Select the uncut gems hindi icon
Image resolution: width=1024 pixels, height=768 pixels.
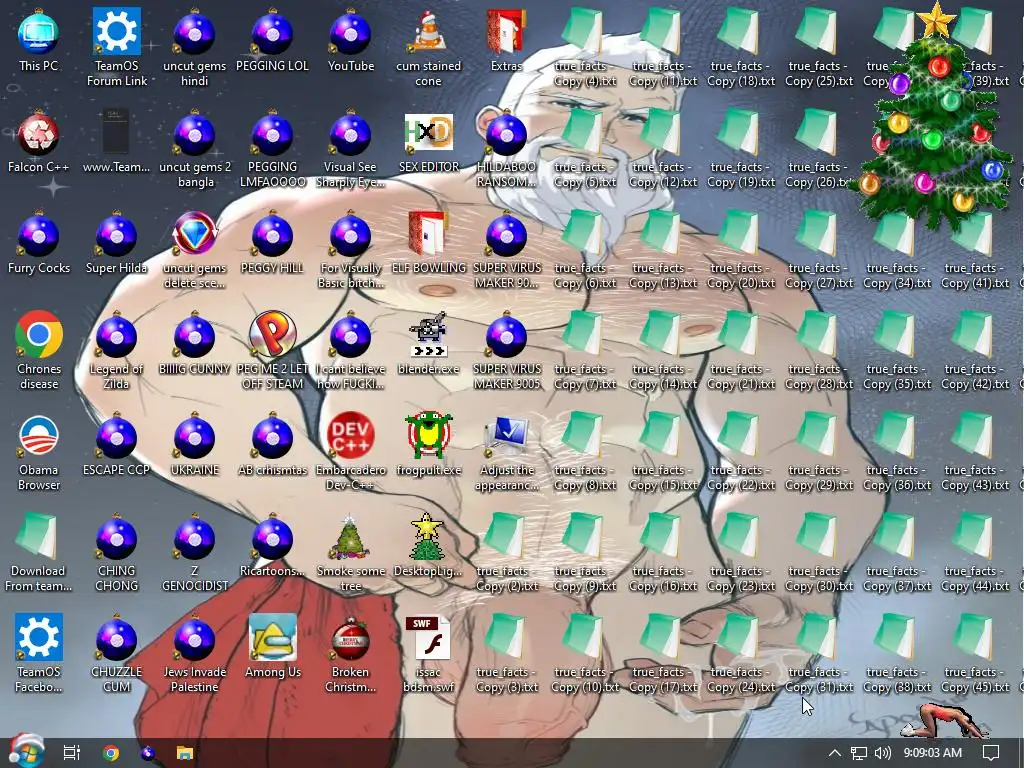(195, 47)
